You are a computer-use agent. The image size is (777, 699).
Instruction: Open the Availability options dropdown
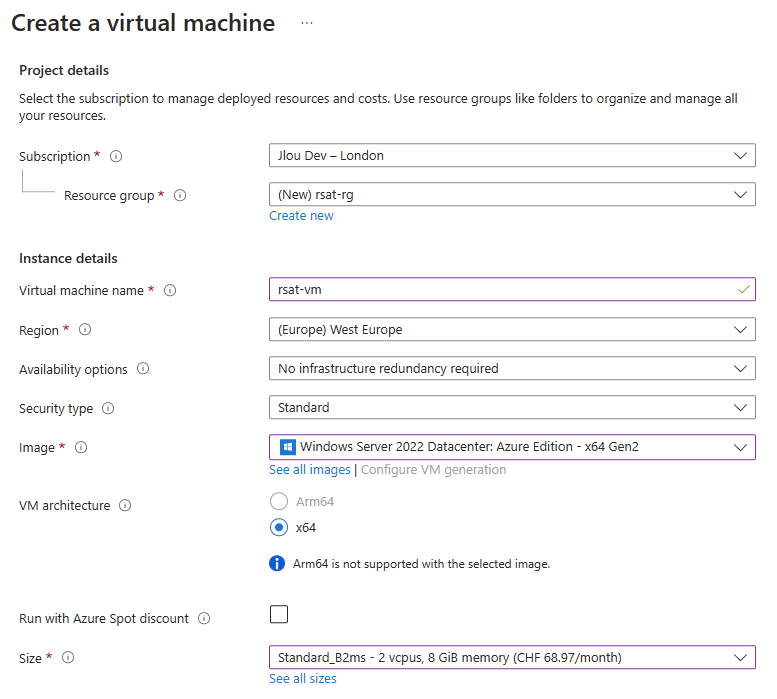point(512,369)
